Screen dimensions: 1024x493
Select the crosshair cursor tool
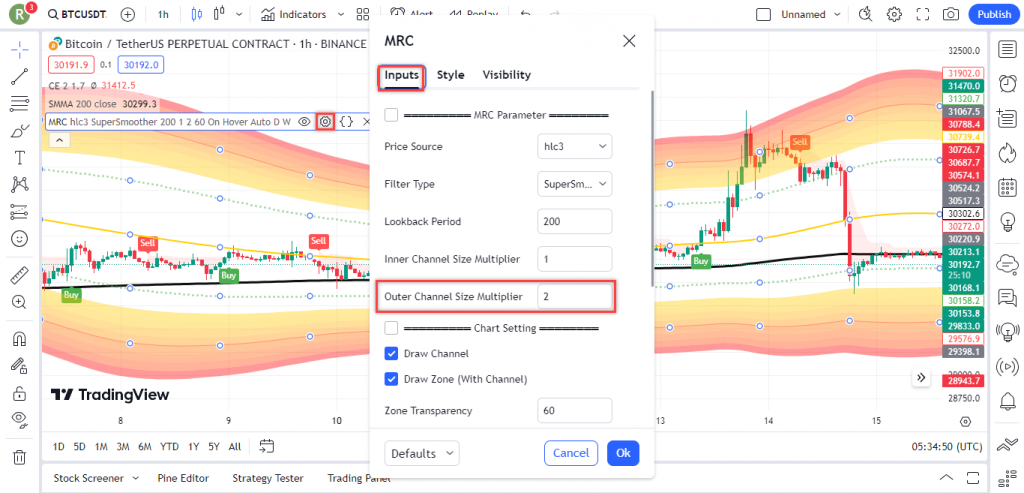pos(20,49)
